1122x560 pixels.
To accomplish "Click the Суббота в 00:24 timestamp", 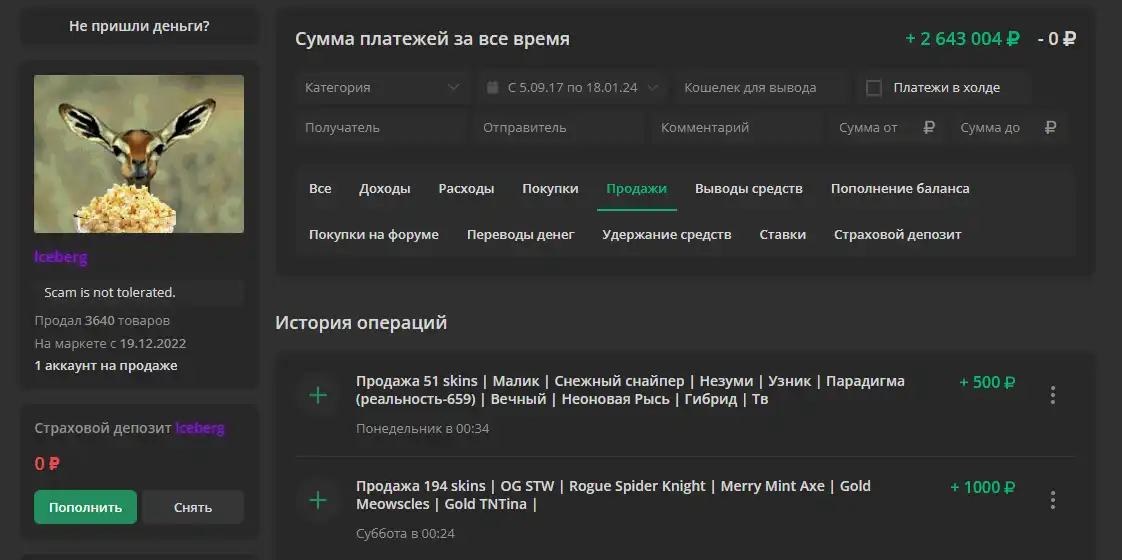I will (405, 534).
